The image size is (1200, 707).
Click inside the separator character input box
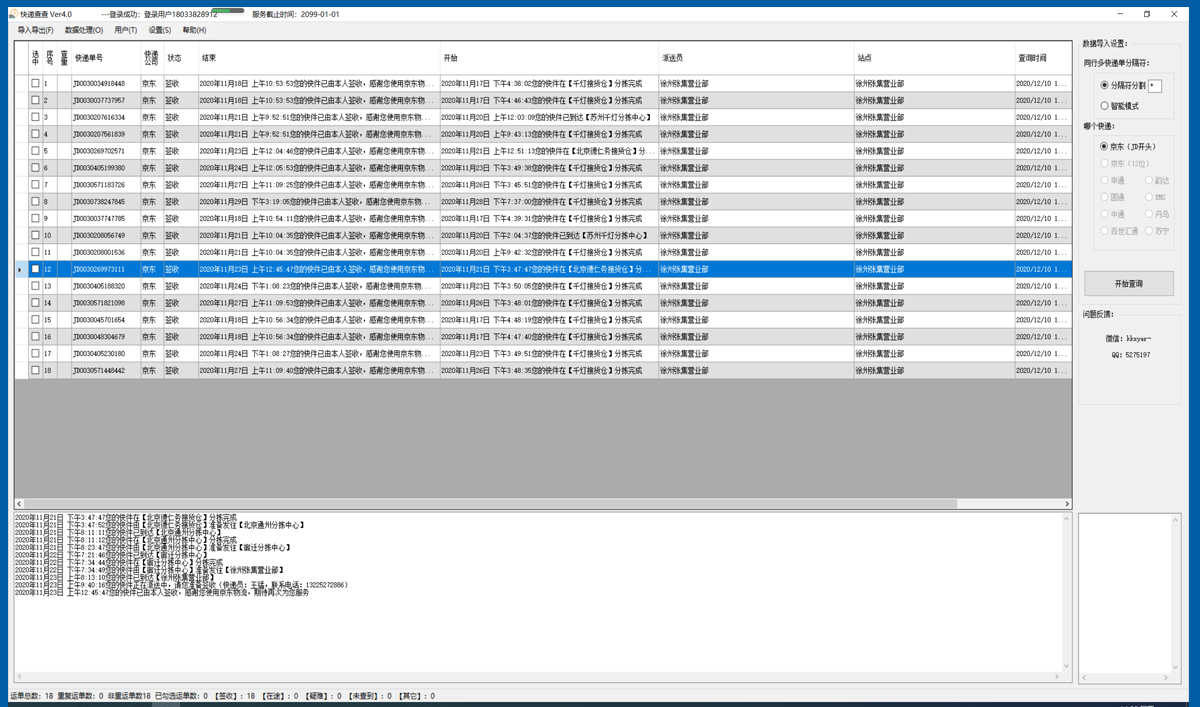click(1155, 86)
